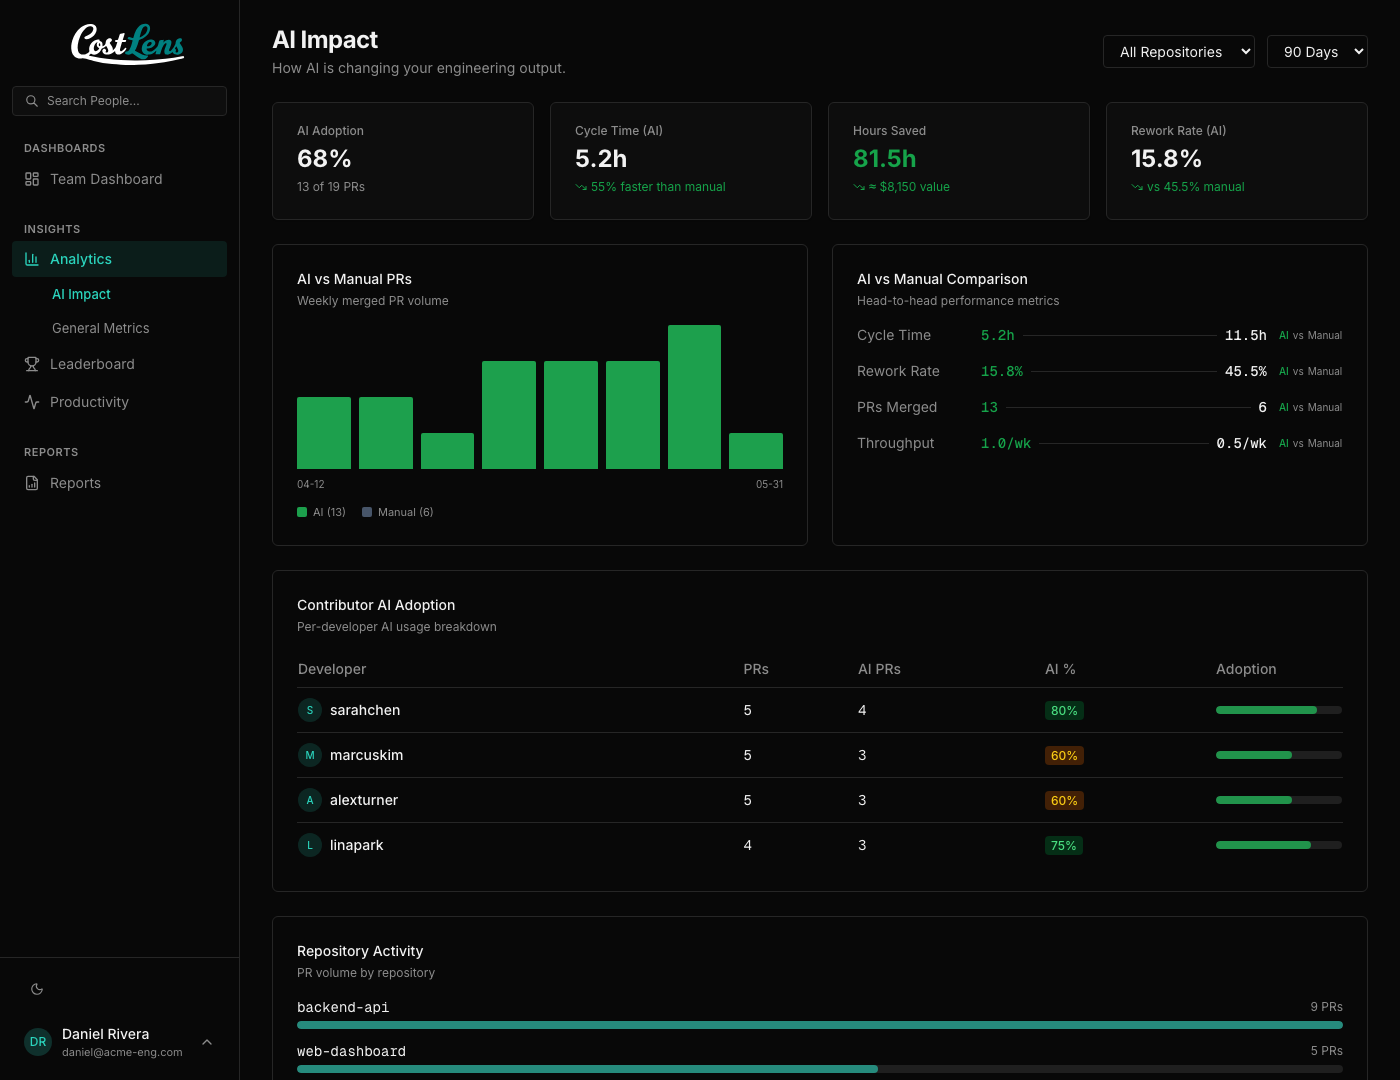Click the vs 45.5% manual text
1400x1080 pixels.
tap(1196, 187)
